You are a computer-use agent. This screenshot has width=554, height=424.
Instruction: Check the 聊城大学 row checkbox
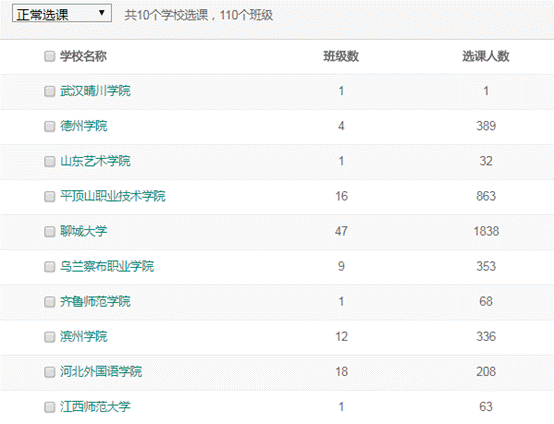(x=49, y=231)
